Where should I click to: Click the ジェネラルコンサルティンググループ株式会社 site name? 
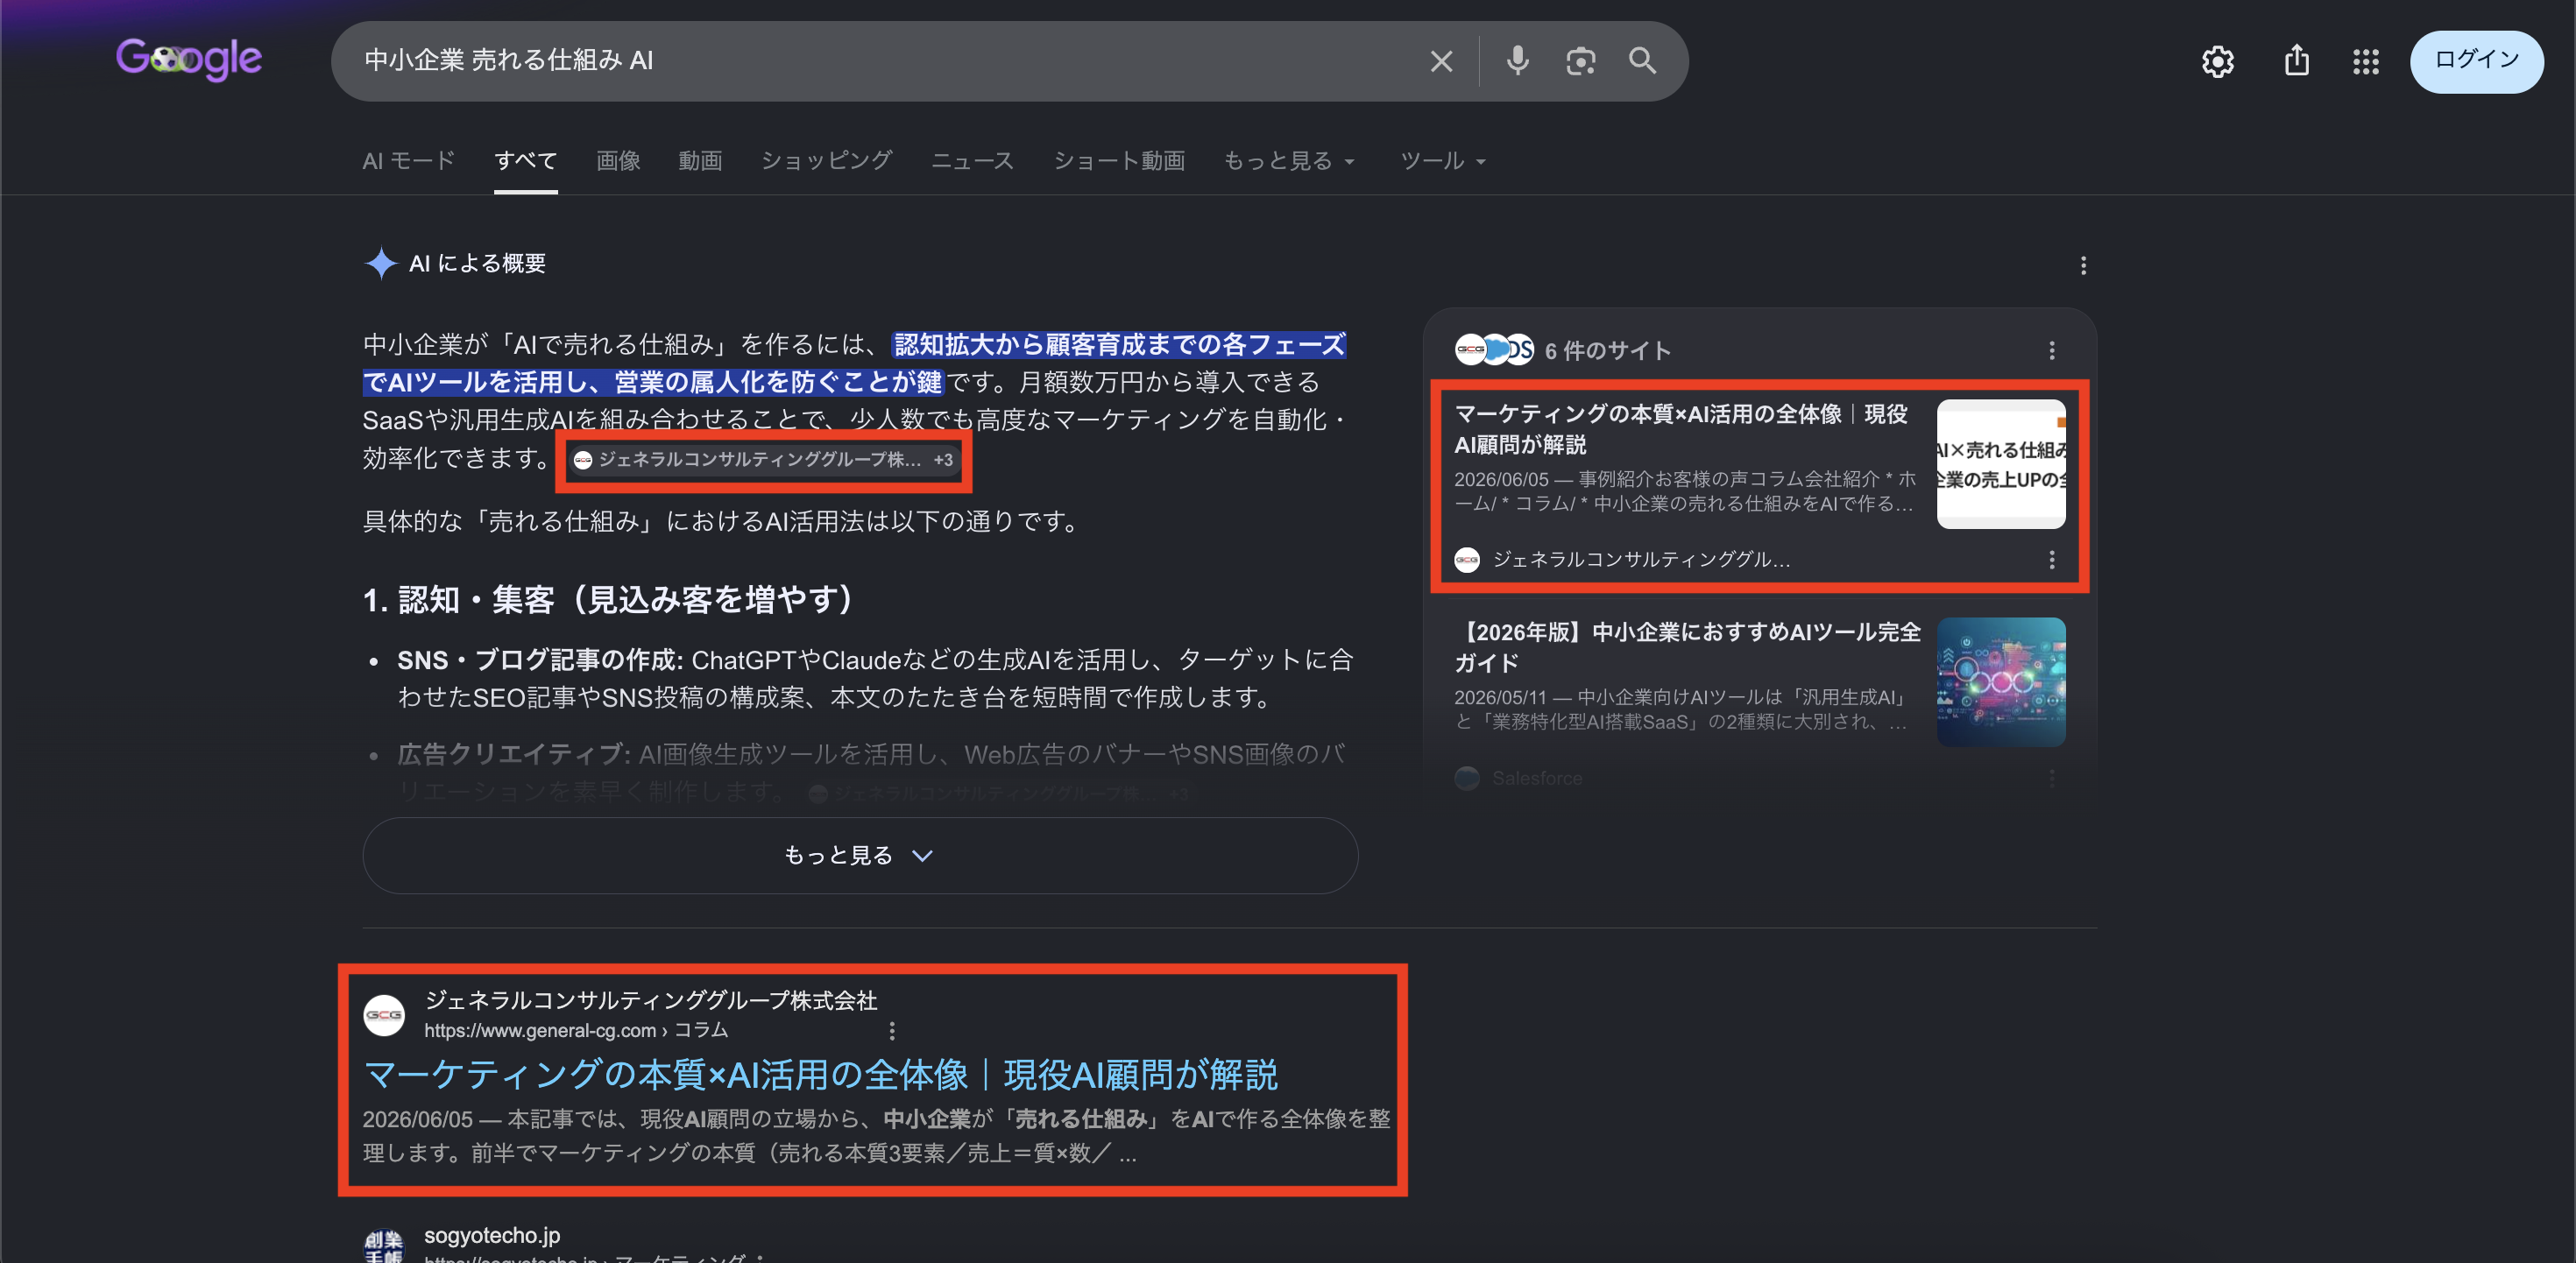651,1000
